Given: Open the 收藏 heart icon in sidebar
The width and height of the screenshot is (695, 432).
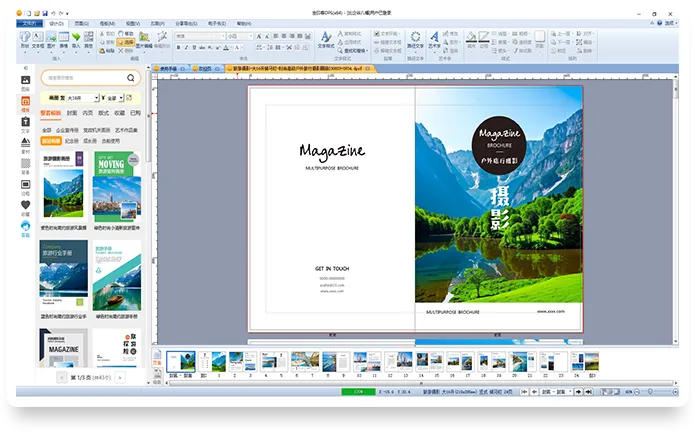Looking at the screenshot, I should (x=25, y=203).
